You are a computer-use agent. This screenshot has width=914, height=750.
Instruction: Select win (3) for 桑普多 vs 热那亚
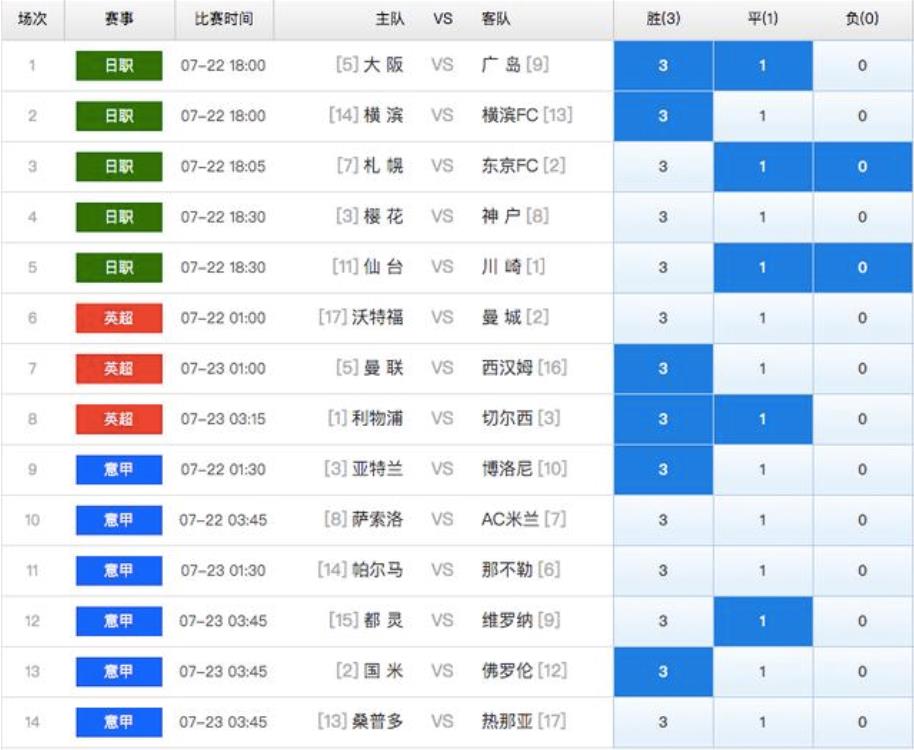(x=663, y=722)
